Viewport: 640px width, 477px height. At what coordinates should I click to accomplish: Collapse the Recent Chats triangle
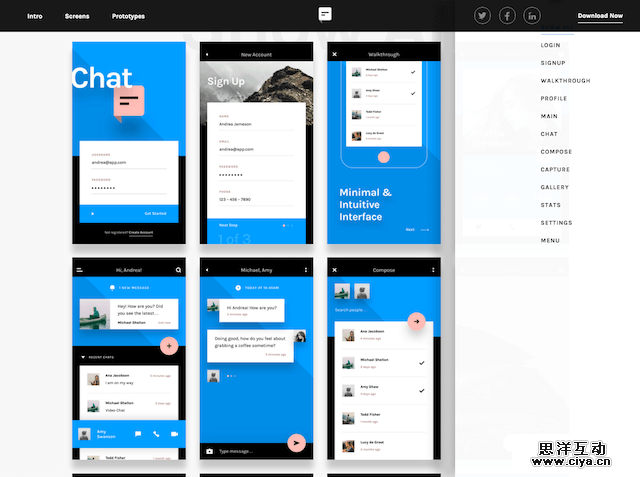(x=83, y=357)
